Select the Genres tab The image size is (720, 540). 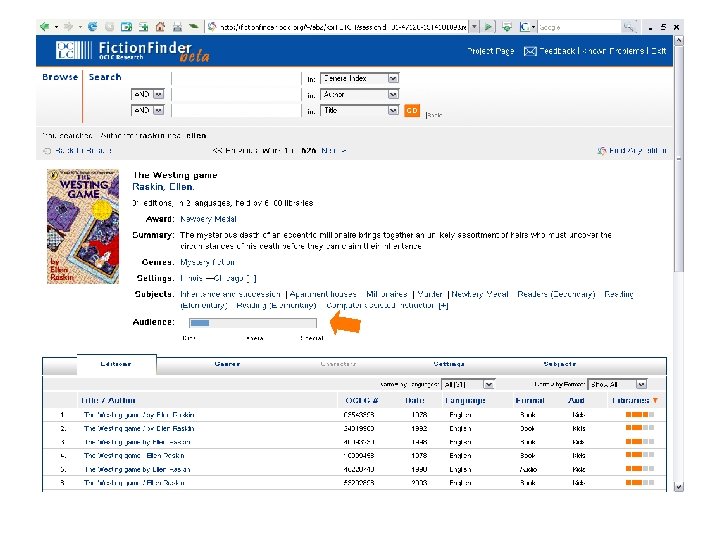tap(227, 364)
